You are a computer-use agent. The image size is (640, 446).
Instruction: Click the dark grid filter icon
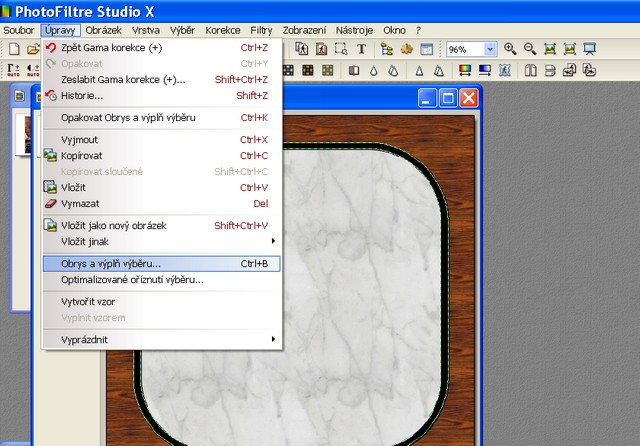[x=289, y=70]
